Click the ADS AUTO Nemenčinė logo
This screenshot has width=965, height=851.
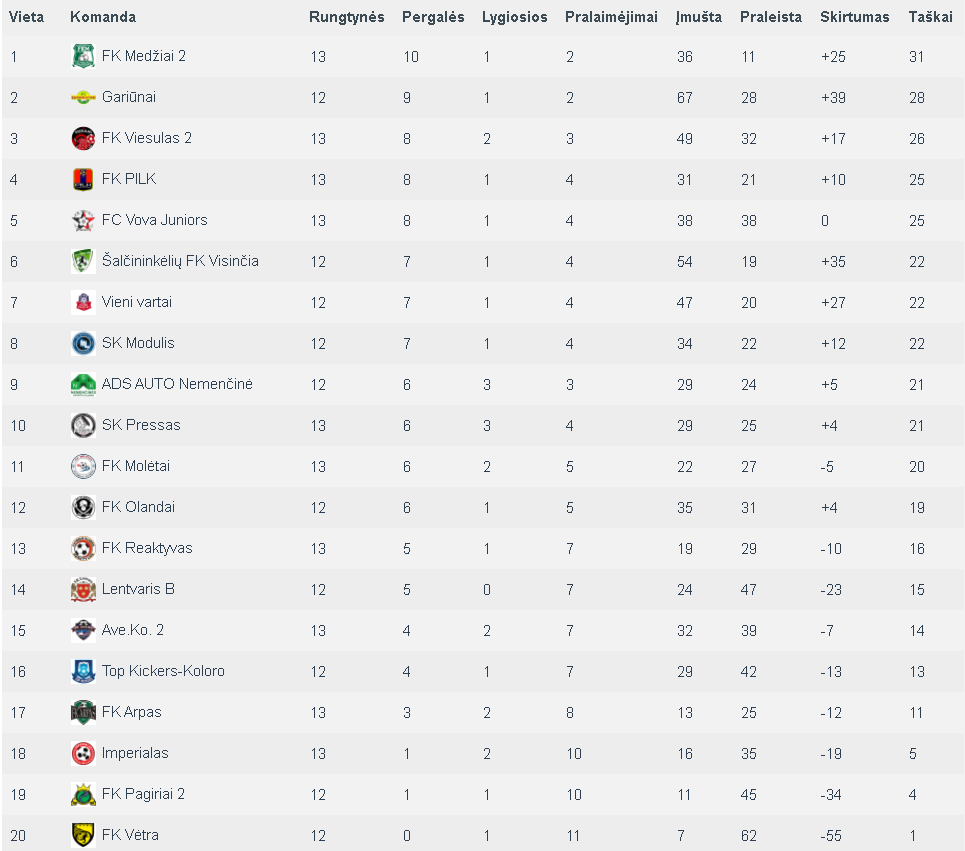[83, 384]
